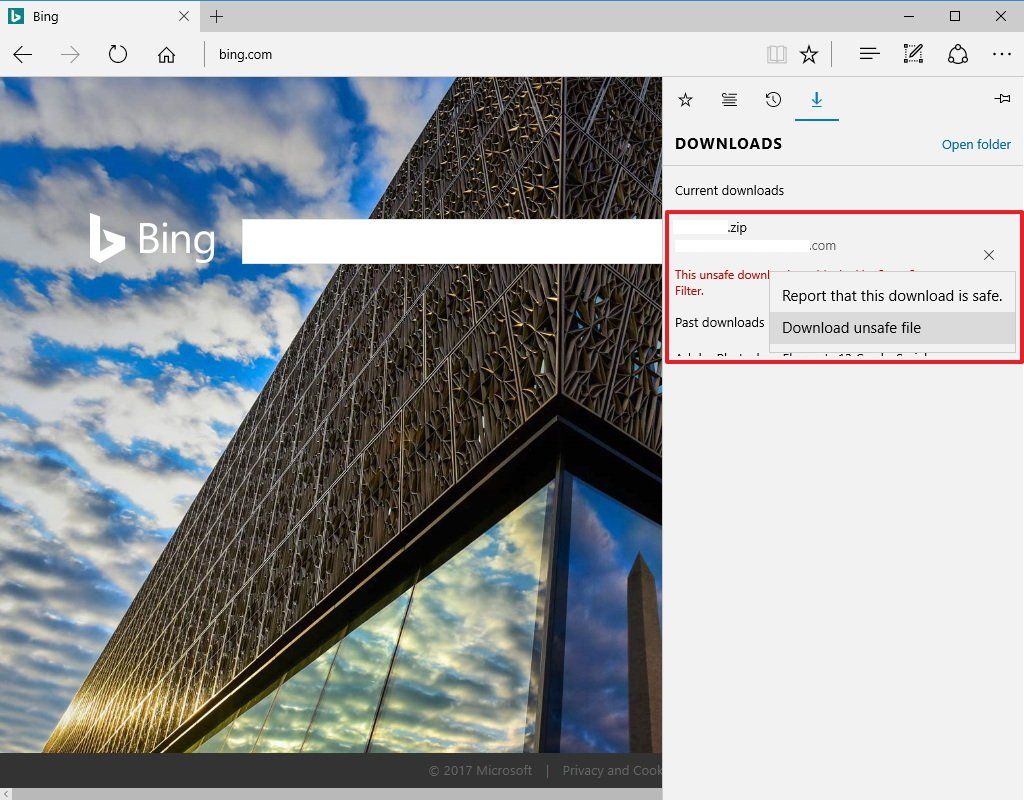Open a new browser tab
Screen dimensions: 1024x800
(216, 16)
